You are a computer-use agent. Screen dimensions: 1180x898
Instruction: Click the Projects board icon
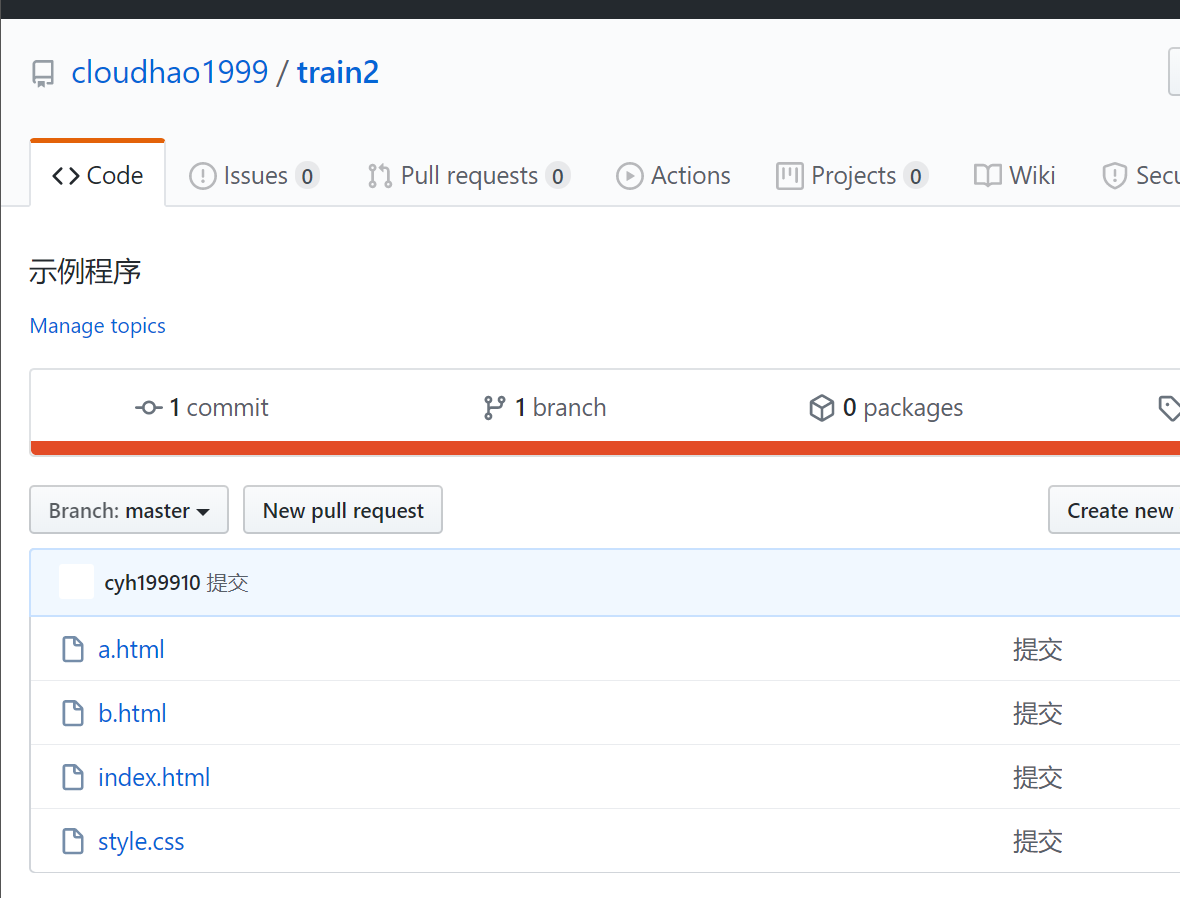(x=789, y=176)
